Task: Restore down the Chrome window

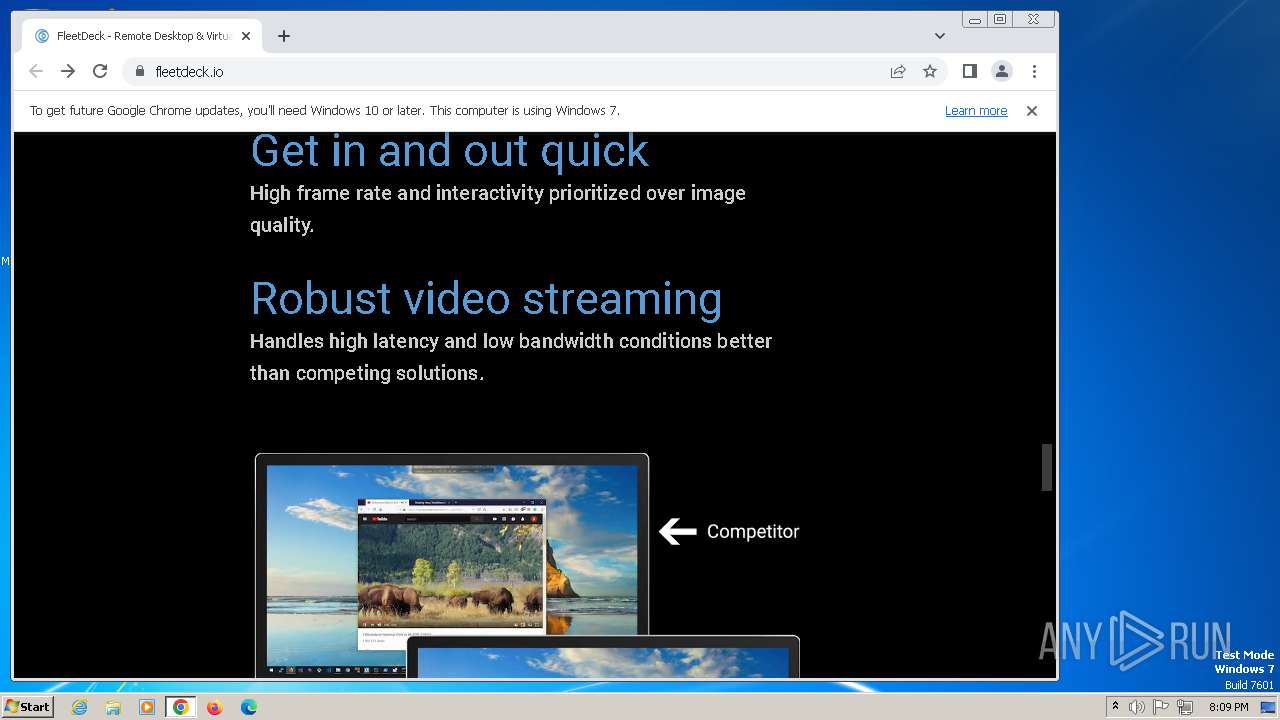Action: coord(999,19)
